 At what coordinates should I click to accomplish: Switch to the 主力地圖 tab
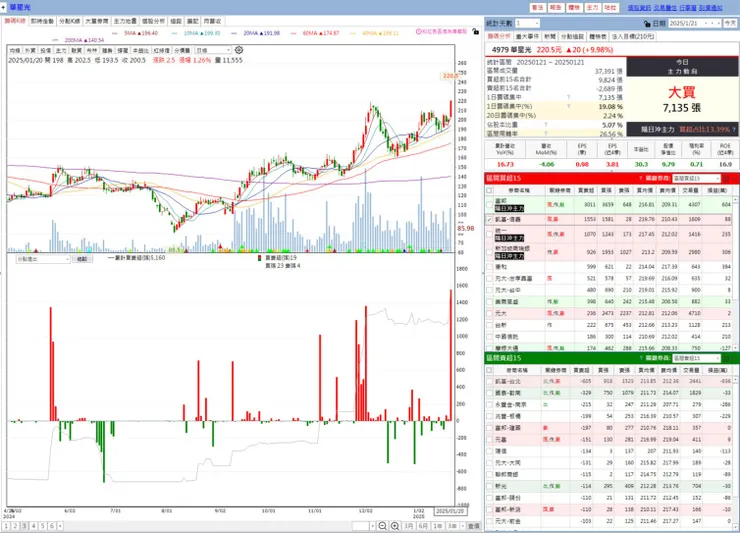[125, 21]
